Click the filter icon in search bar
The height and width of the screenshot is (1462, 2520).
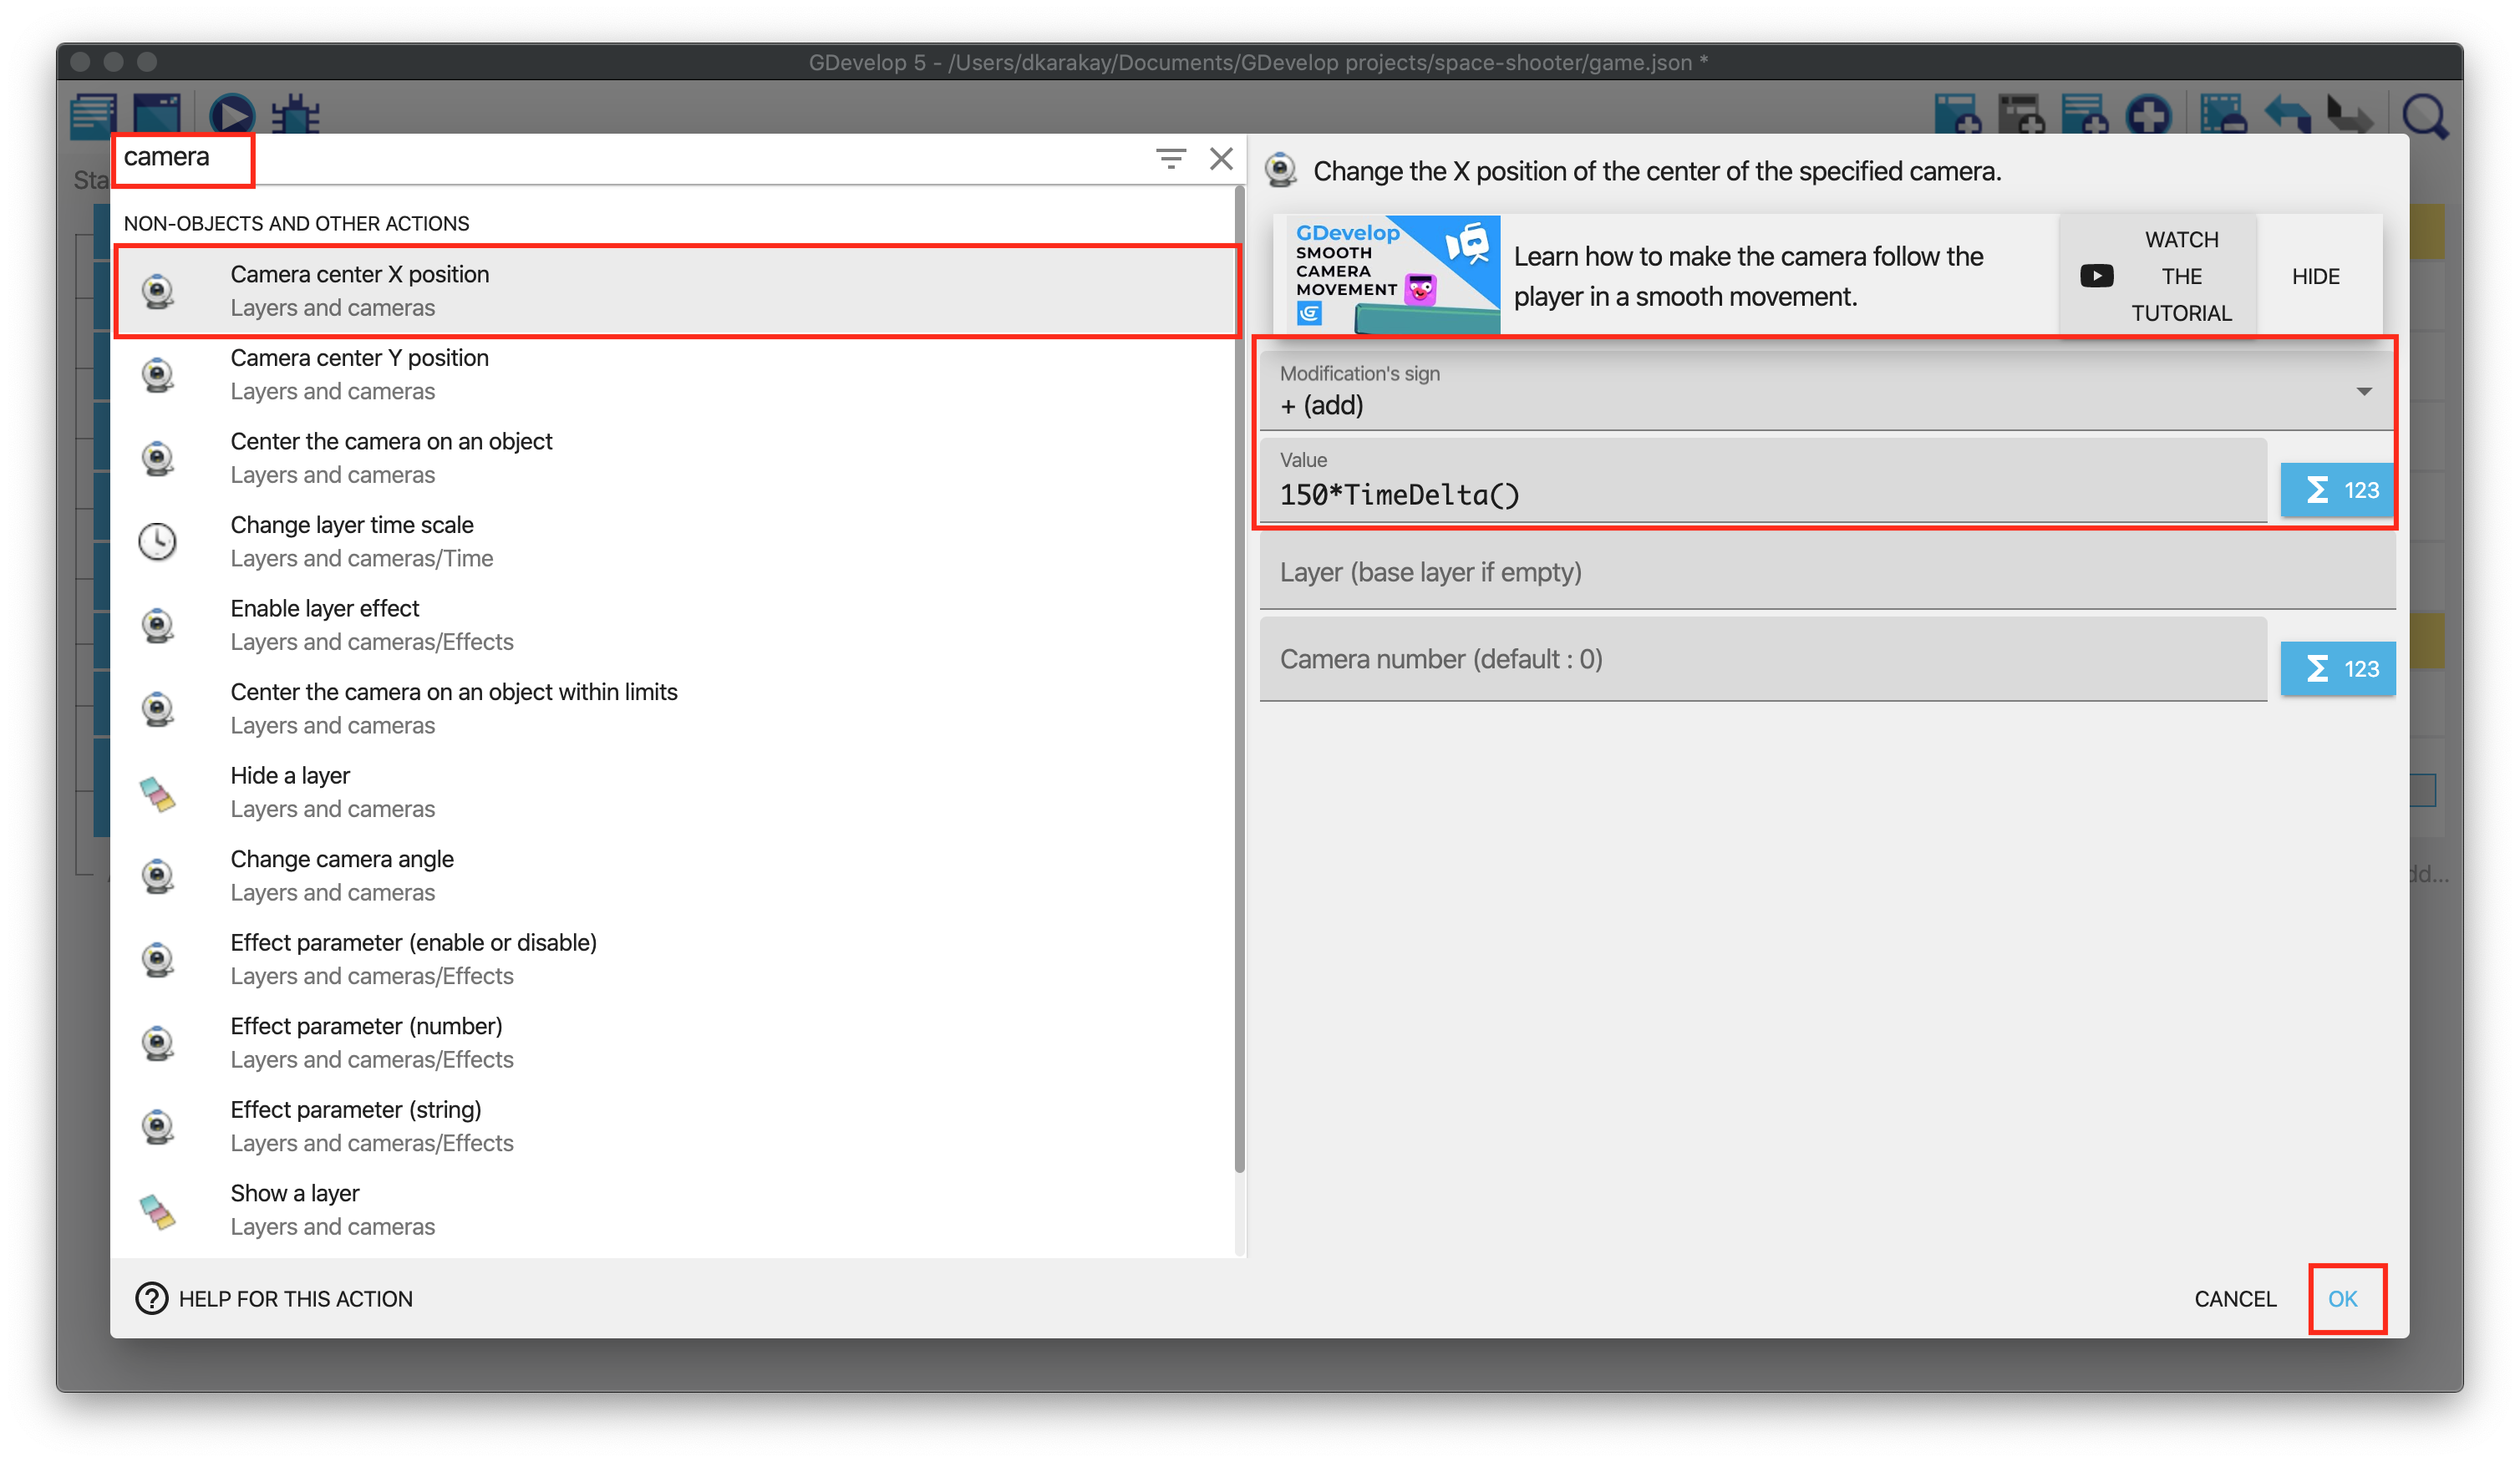coord(1170,158)
